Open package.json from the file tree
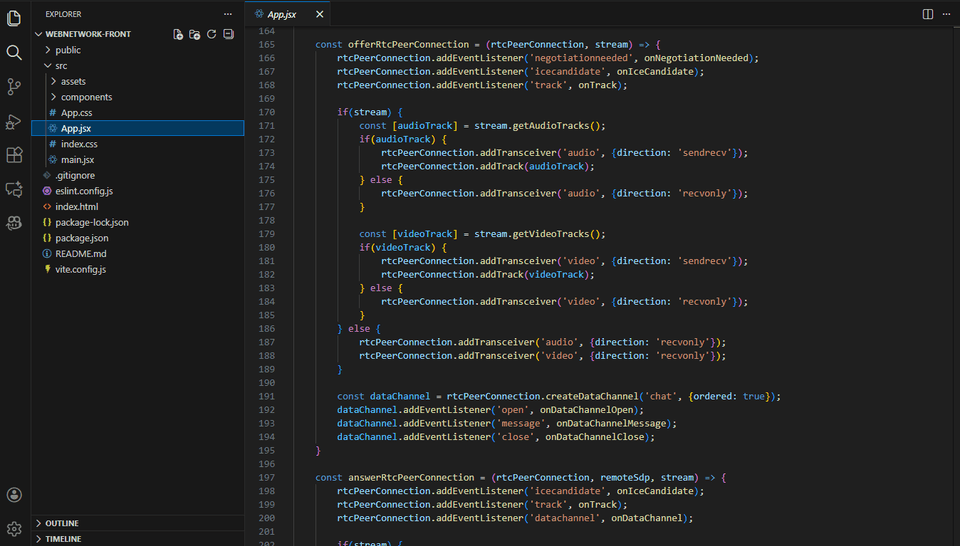Screen dimensions: 960x546 [82, 238]
